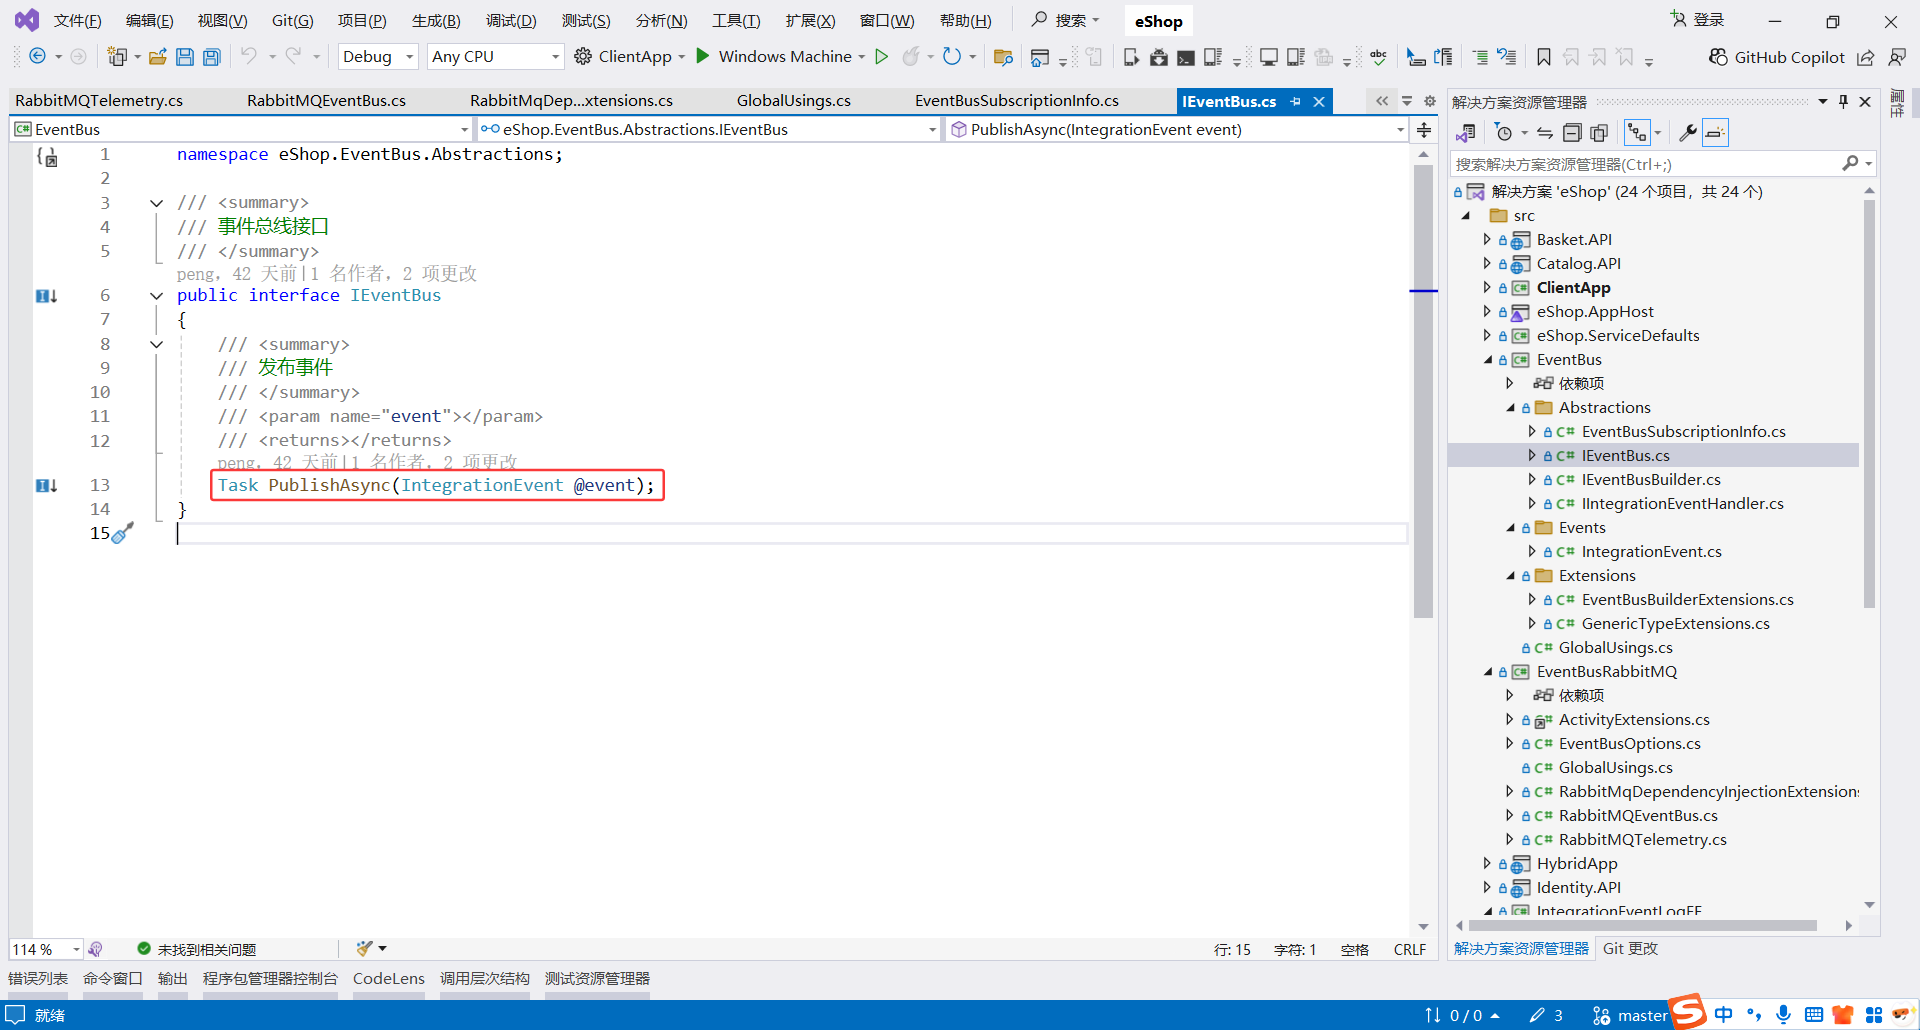
Task: Open Solution Configurations Debug dropdown
Action: (378, 57)
